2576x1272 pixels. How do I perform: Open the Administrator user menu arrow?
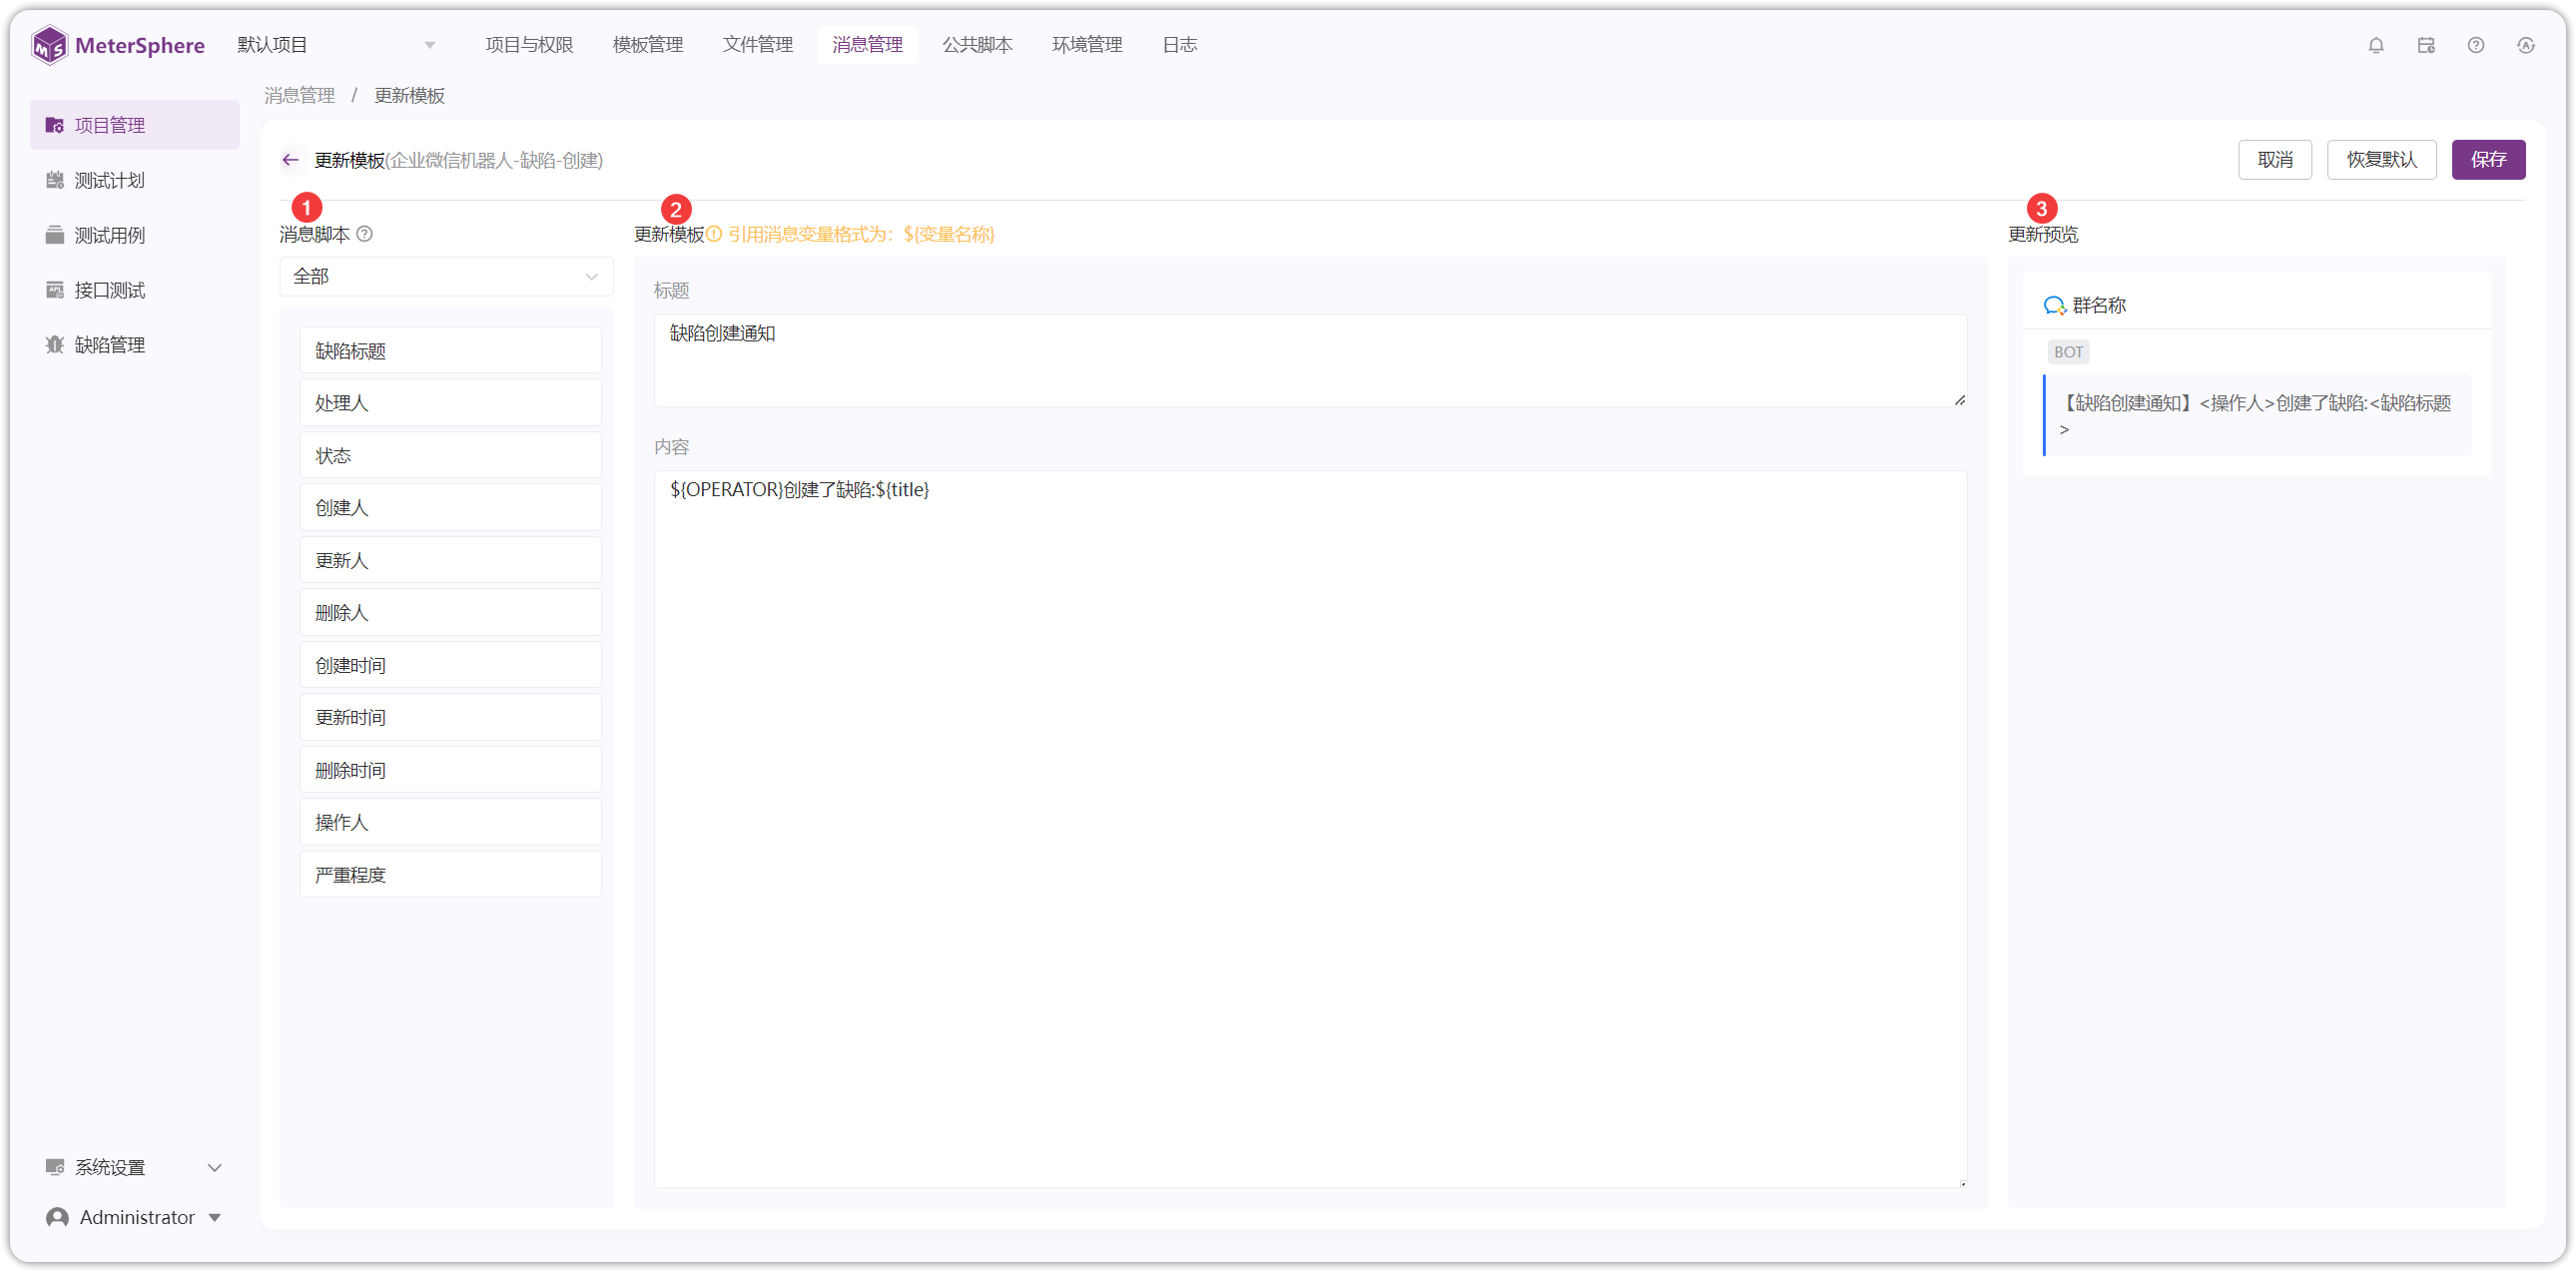[x=214, y=1217]
